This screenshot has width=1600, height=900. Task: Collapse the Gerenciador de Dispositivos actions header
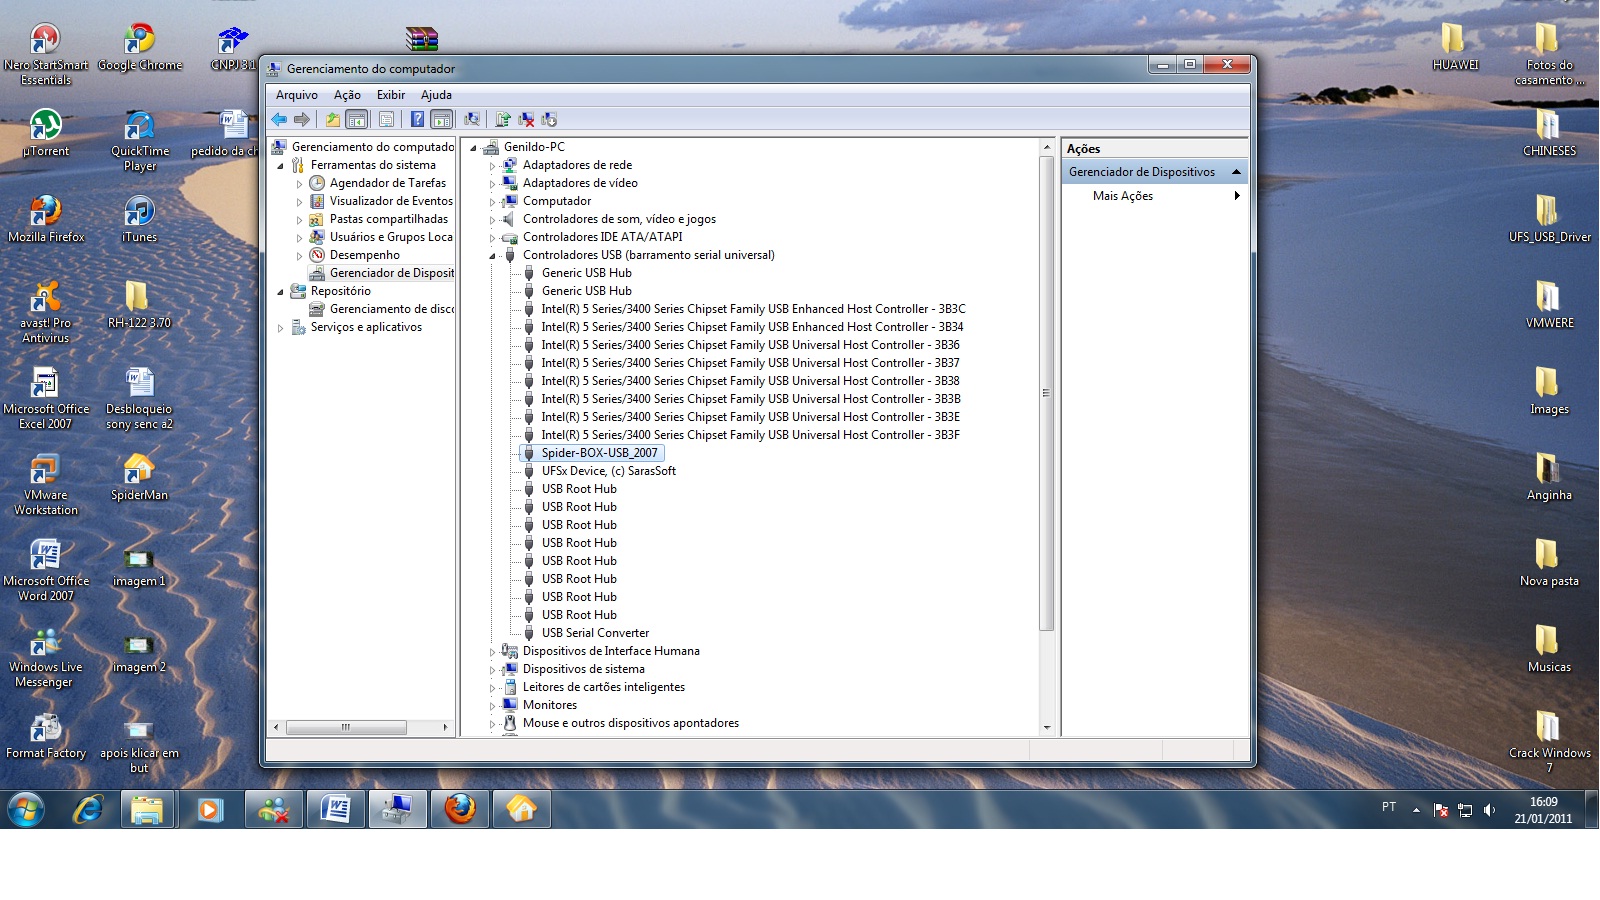coord(1236,172)
